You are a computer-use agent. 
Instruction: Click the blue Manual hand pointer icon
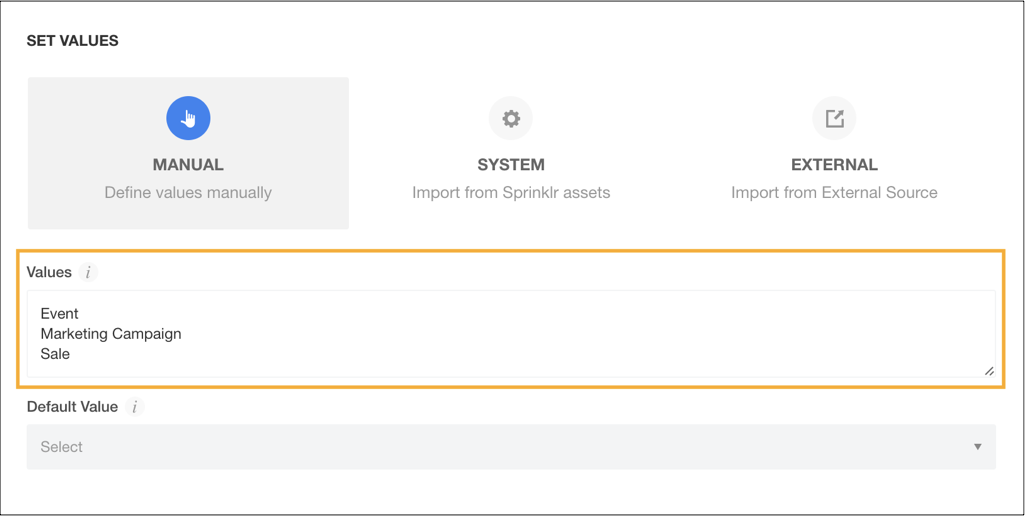click(x=188, y=118)
